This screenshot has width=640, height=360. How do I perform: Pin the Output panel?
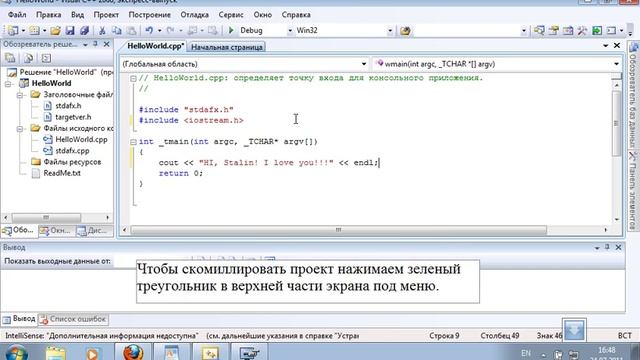pos(607,247)
